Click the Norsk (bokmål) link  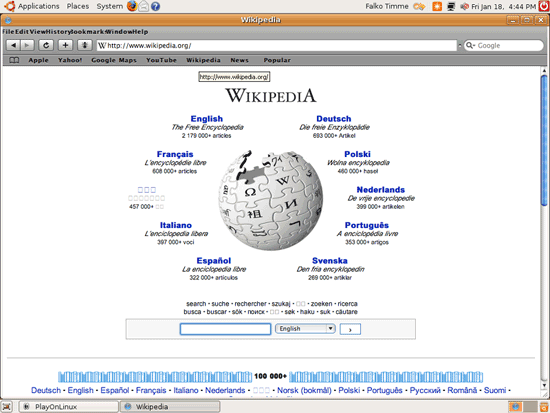tap(304, 390)
